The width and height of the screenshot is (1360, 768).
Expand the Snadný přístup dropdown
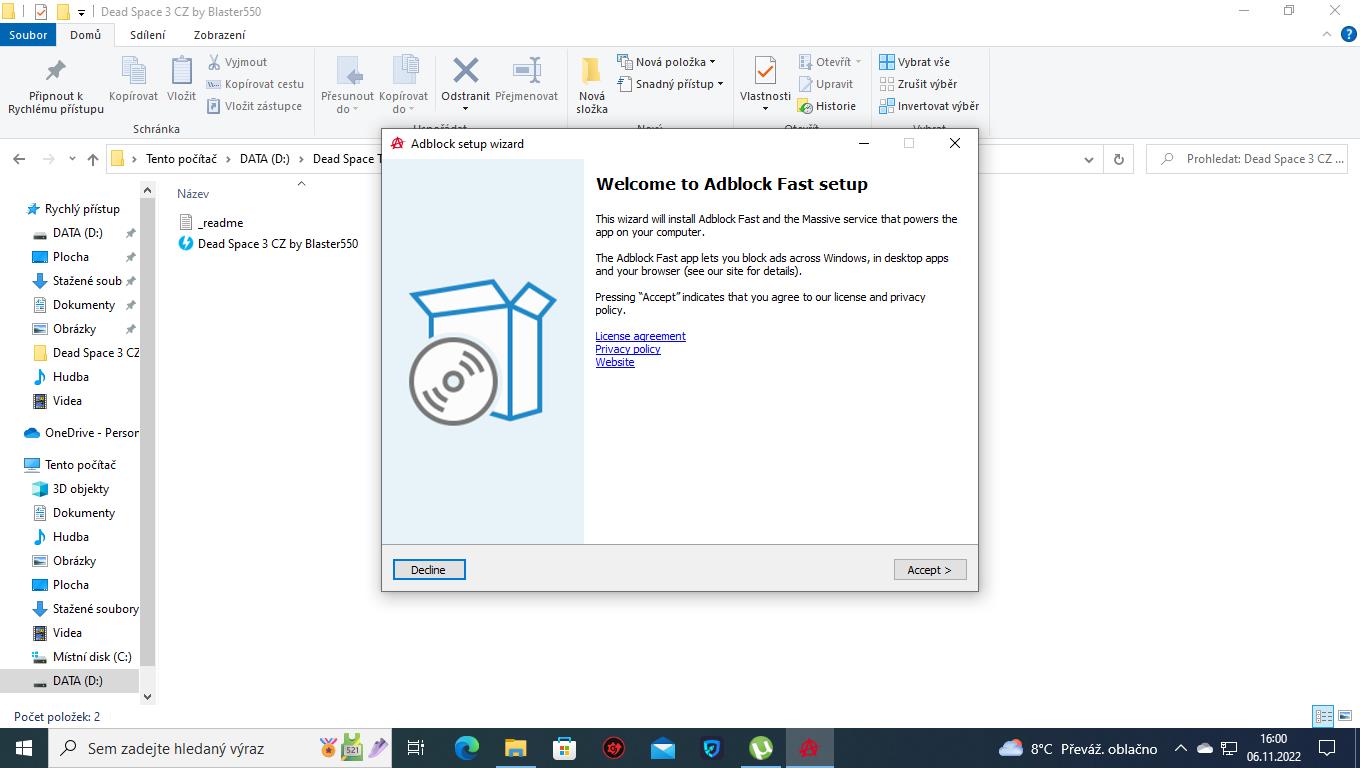tap(678, 84)
